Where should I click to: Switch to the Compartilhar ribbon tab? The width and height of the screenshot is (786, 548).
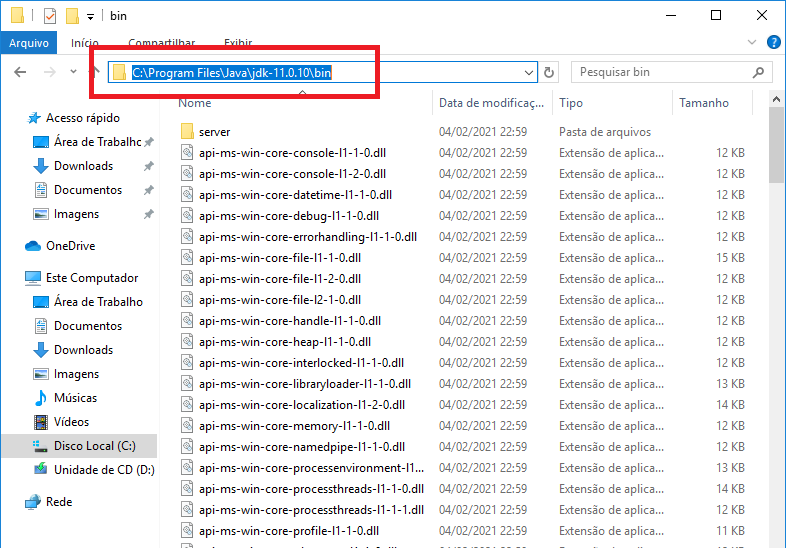coord(161,43)
